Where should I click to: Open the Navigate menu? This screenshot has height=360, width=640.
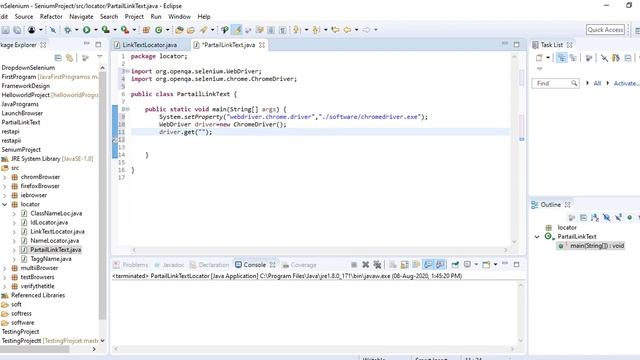[81, 17]
